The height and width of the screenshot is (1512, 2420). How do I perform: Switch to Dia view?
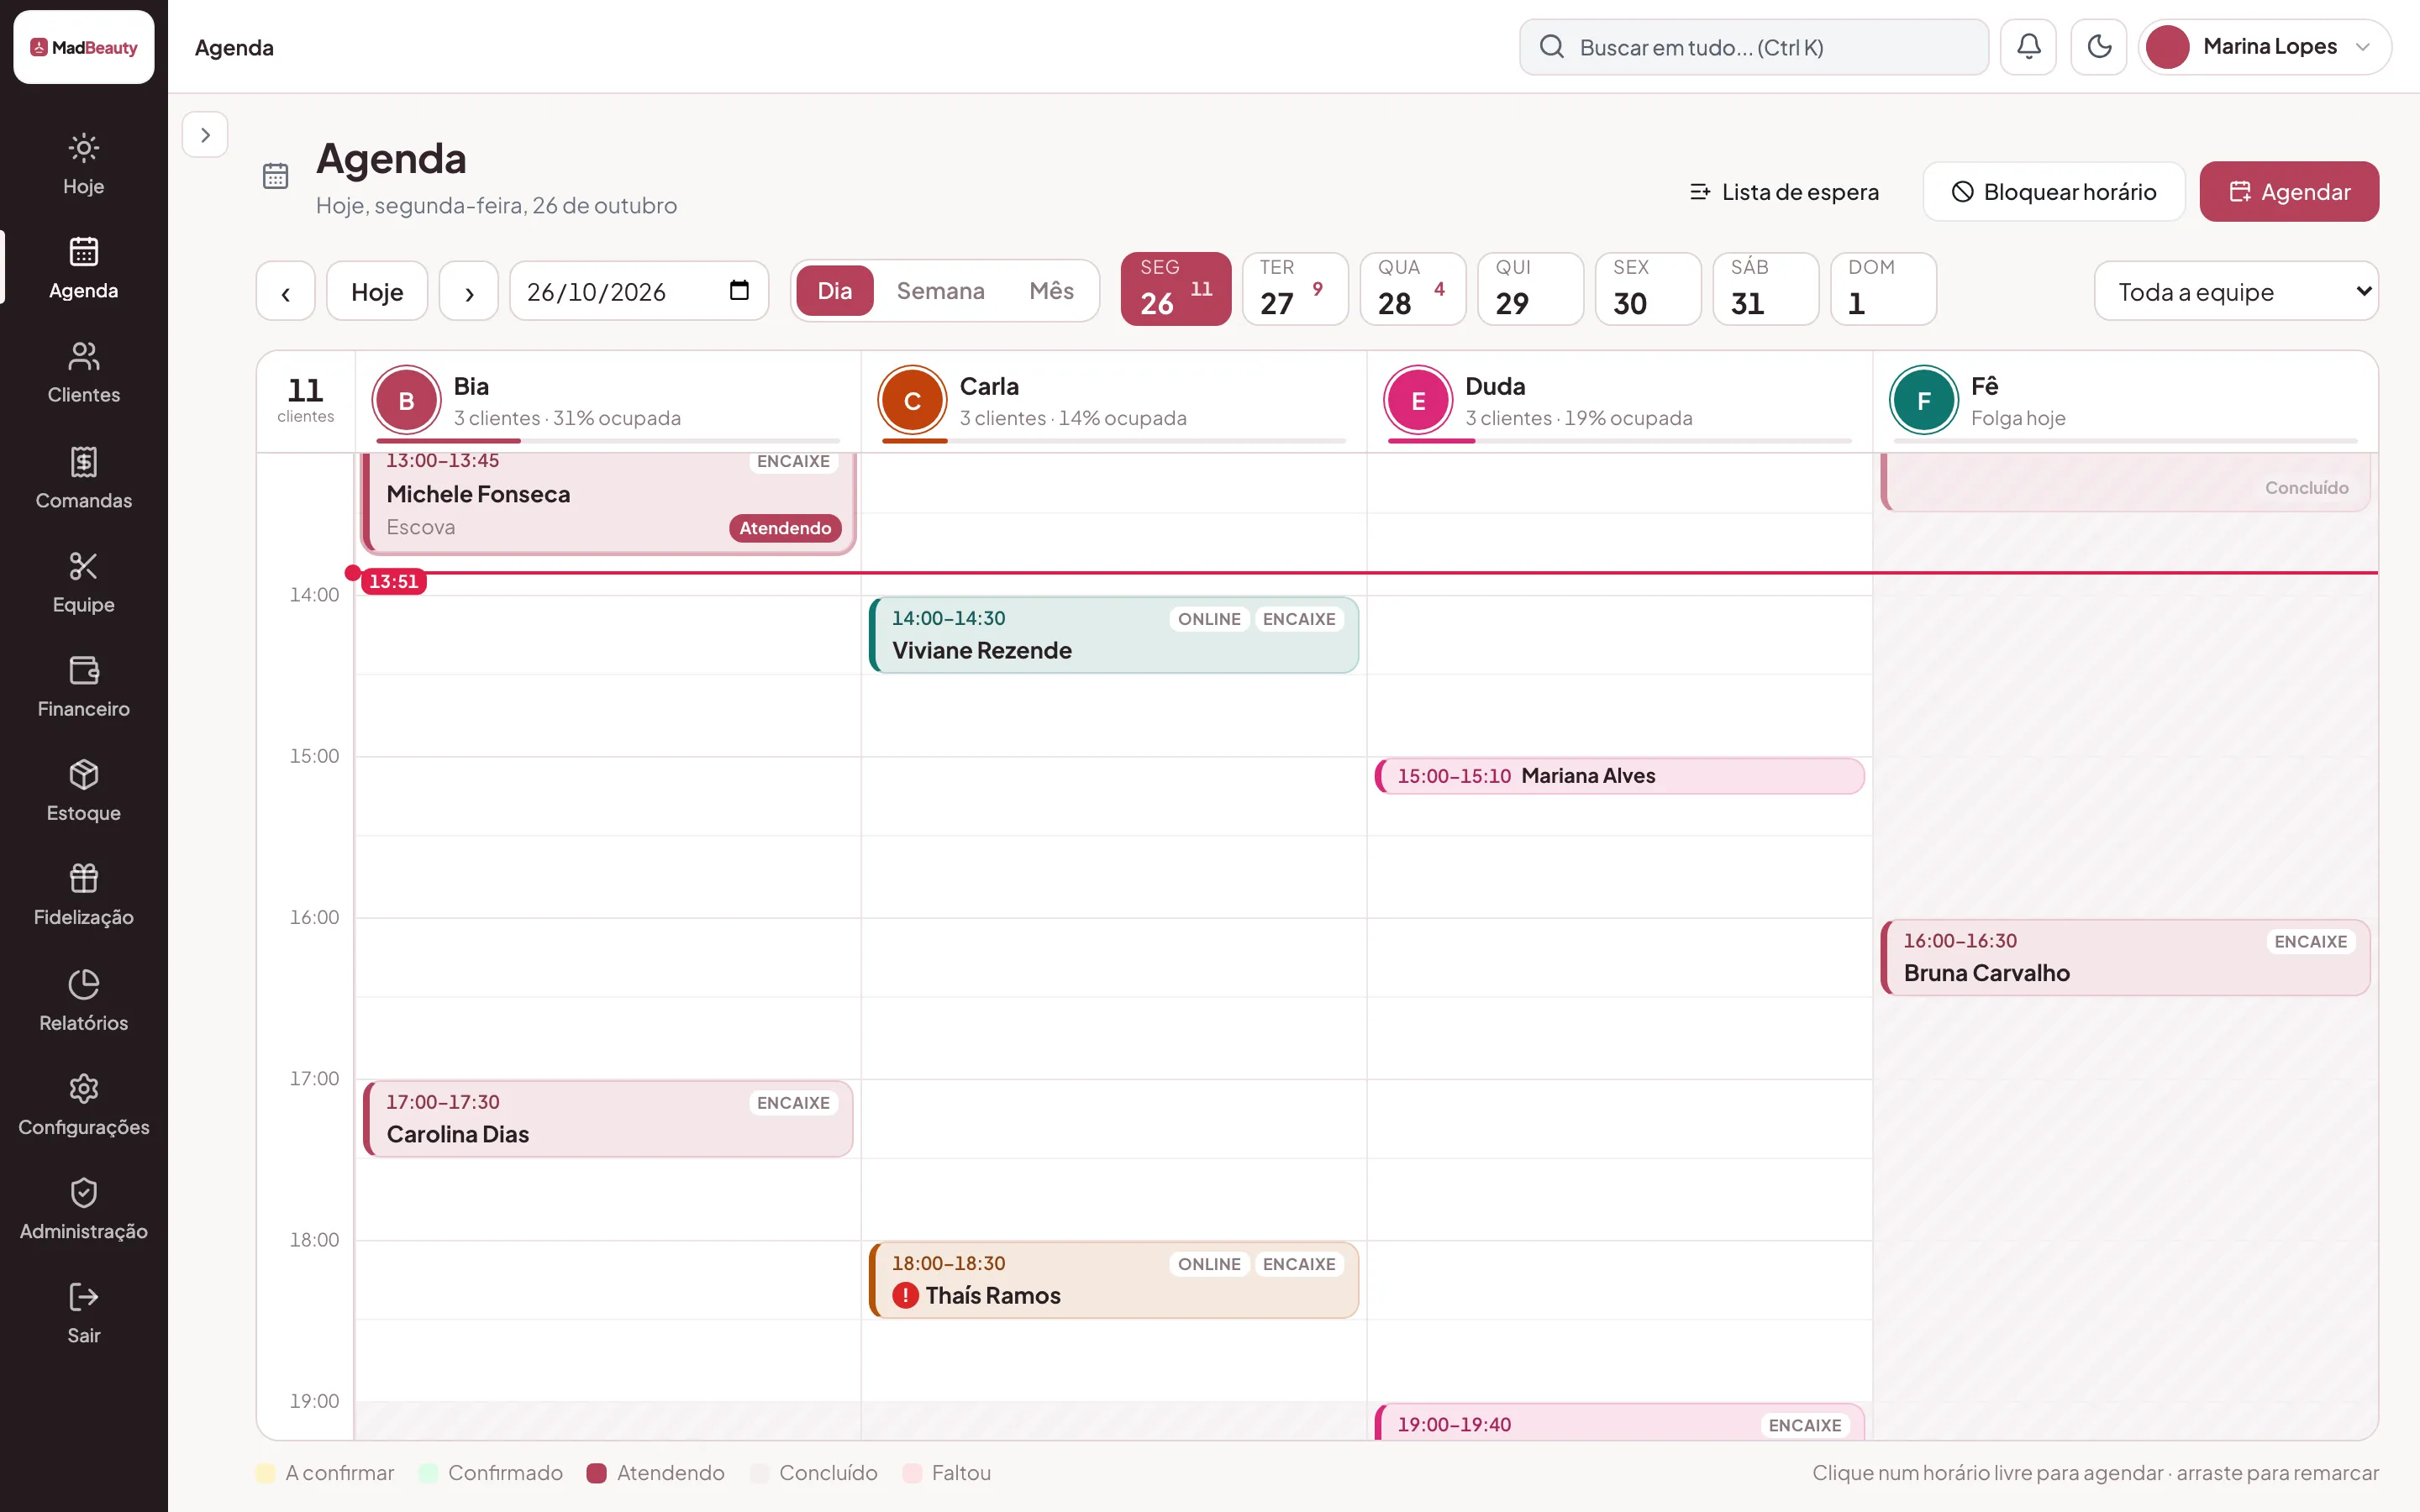[x=835, y=291]
